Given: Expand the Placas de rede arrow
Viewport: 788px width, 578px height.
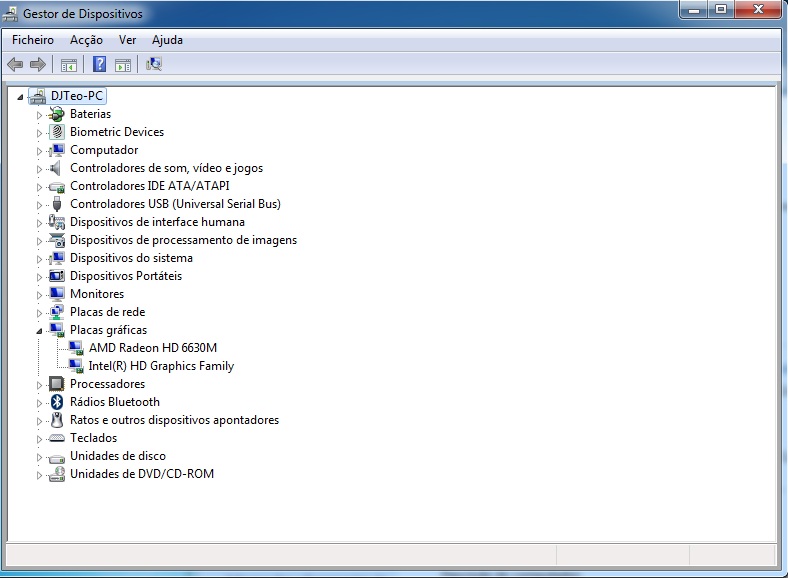Looking at the screenshot, I should pos(39,313).
